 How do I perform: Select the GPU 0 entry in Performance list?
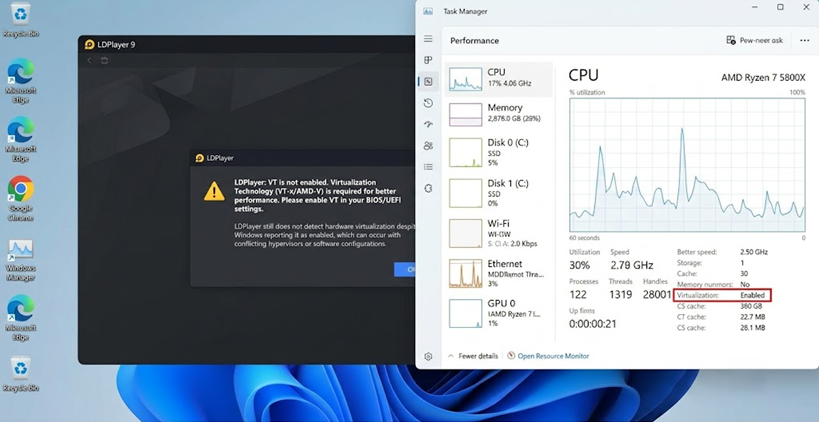click(498, 313)
